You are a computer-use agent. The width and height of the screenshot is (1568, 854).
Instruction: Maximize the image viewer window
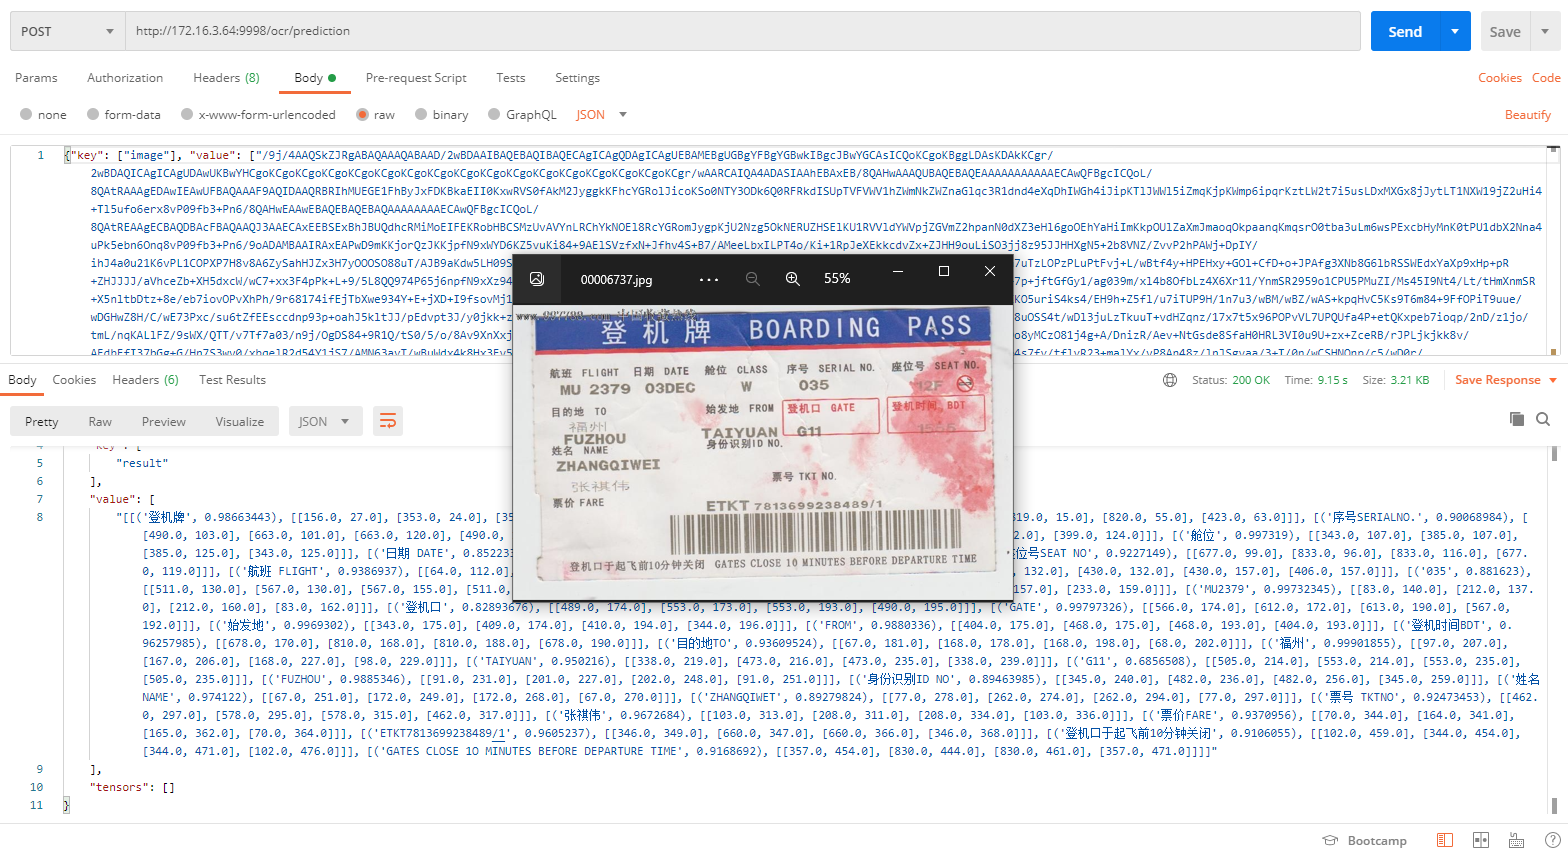[x=943, y=271]
